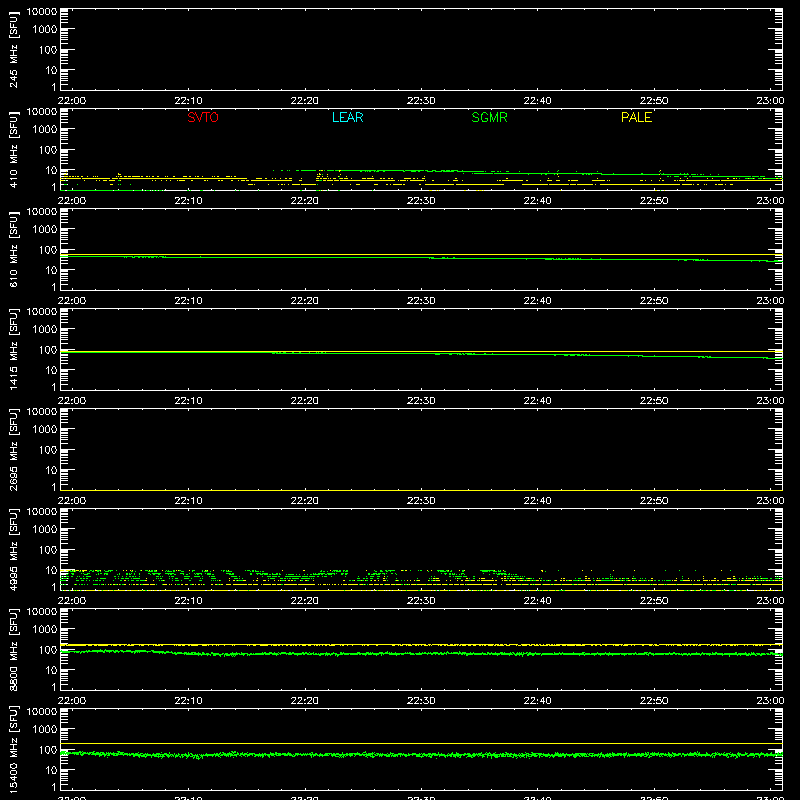Image resolution: width=800 pixels, height=800 pixels.
Task: Click 22:10 time label below 2695 MHz panel
Action: click(188, 501)
